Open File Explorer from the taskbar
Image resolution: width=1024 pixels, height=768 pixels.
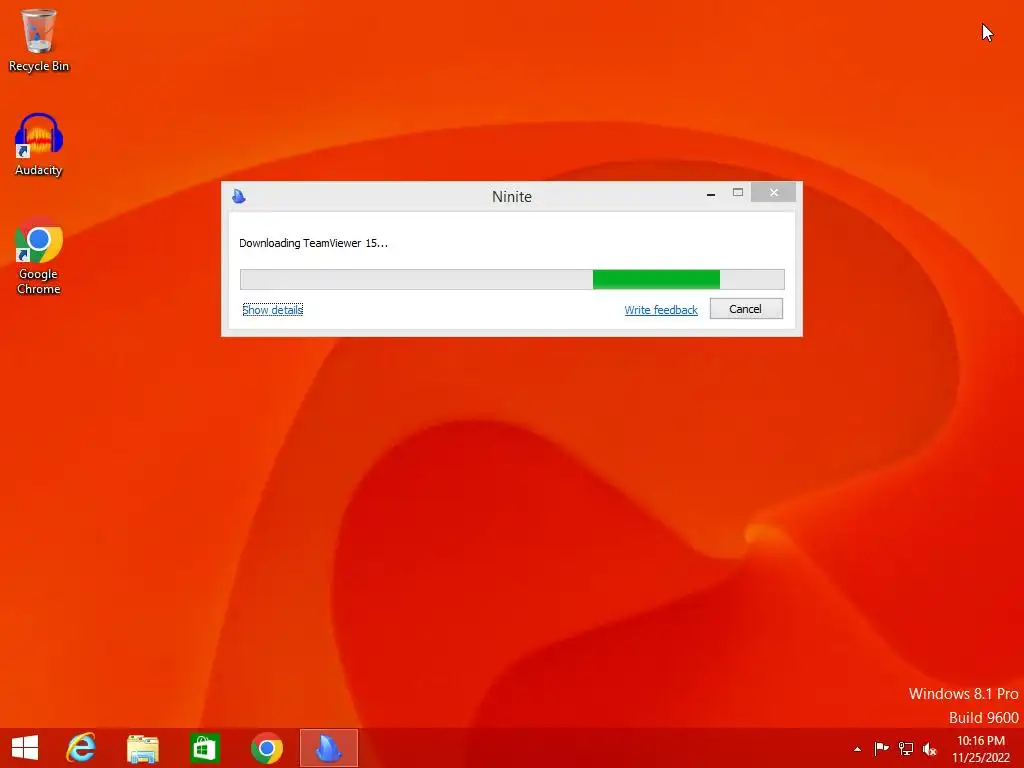click(143, 748)
